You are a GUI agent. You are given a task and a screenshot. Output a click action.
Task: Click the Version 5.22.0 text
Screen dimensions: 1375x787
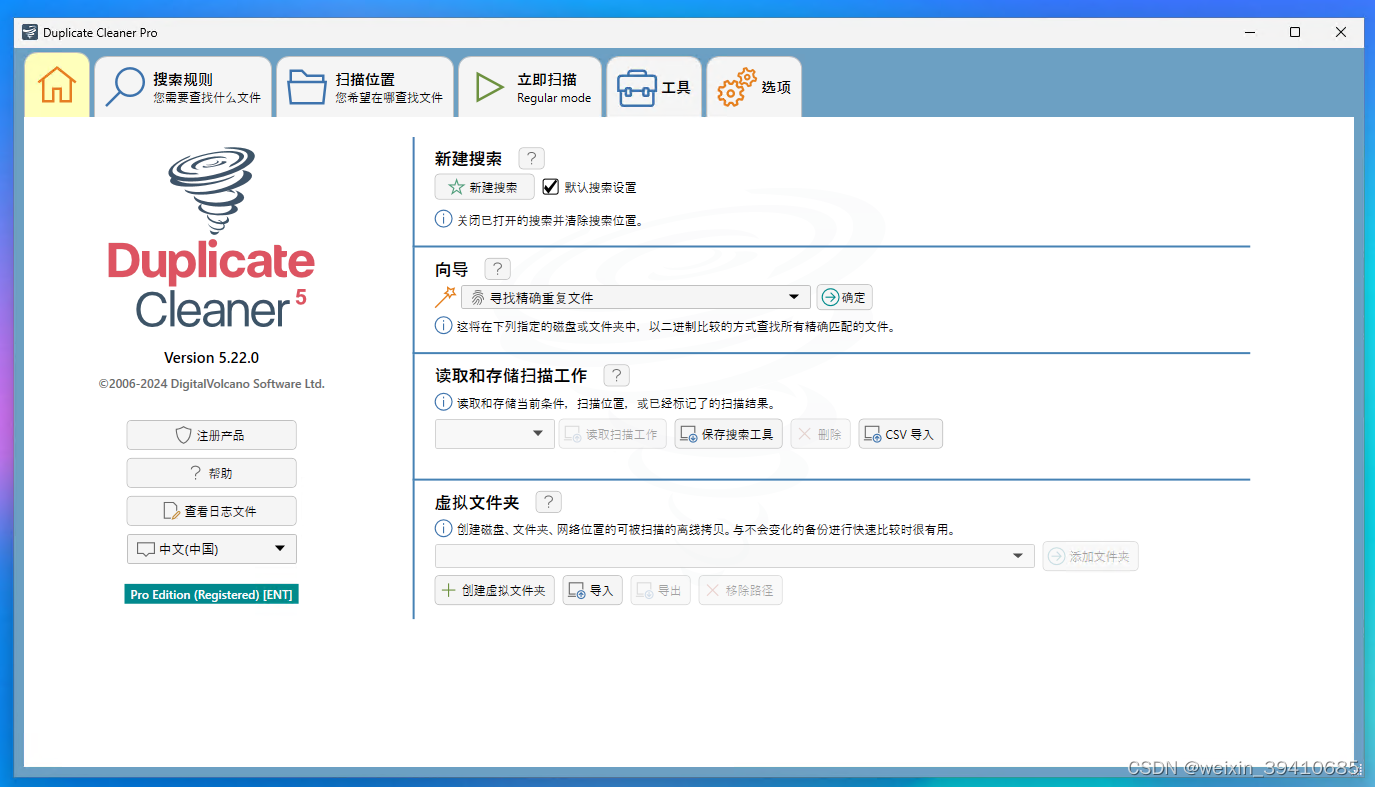pos(211,357)
